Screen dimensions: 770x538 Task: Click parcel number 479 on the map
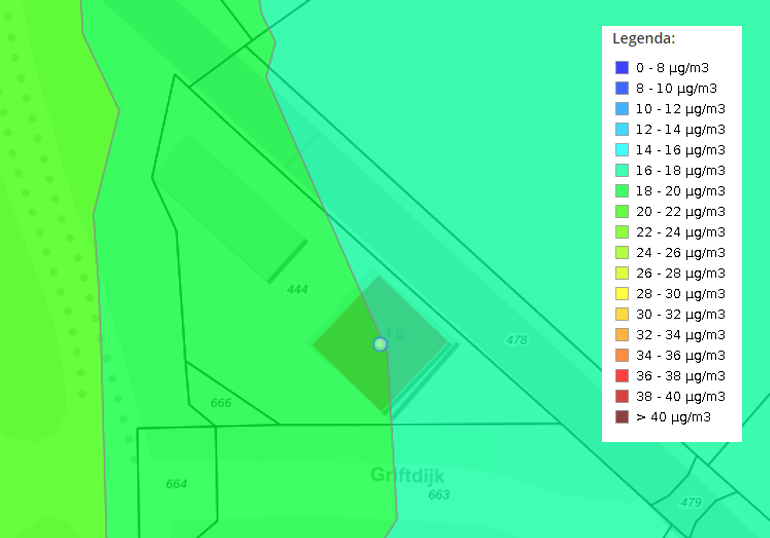coord(691,503)
